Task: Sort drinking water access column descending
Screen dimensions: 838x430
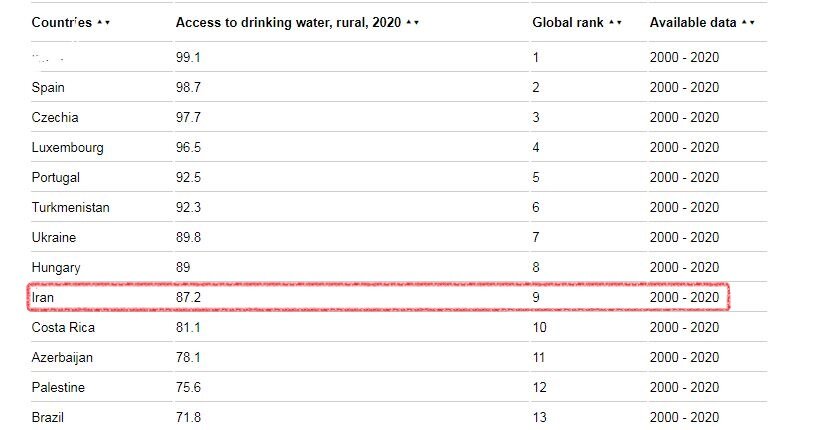Action: click(417, 22)
